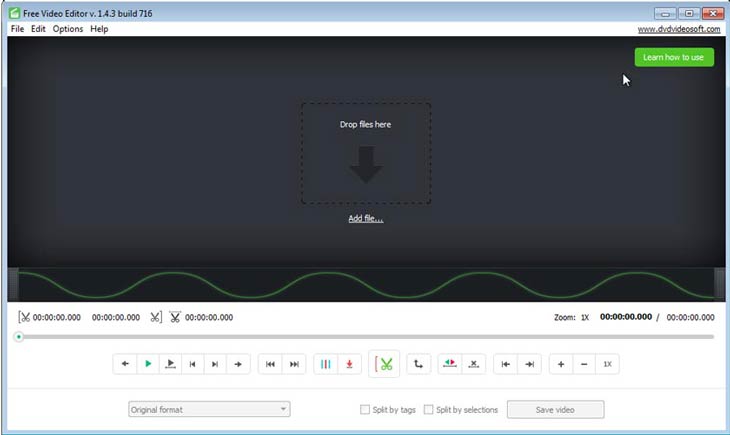Screen dimensions: 730x435
Task: Click the selection start timecode 00:00:00.000
Action: (57, 317)
